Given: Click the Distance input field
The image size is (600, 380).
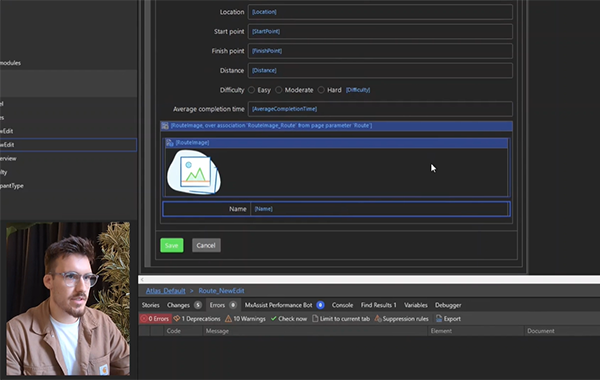Looking at the screenshot, I should point(380,70).
